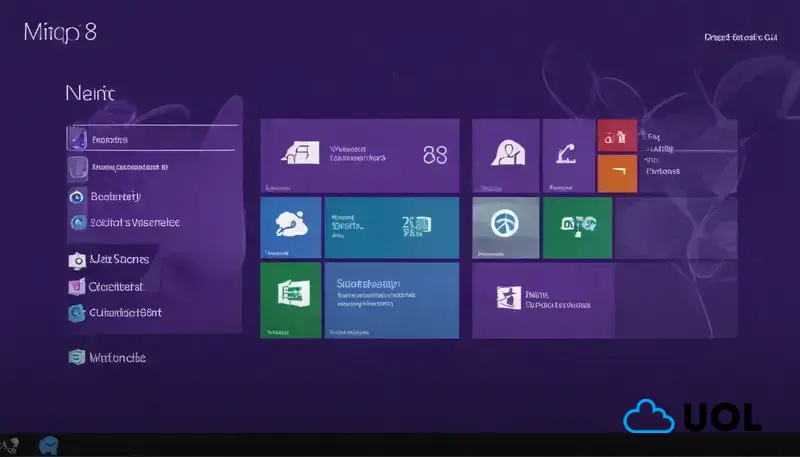Open the green tile with devices icon
The height and width of the screenshot is (457, 800).
coord(578,227)
